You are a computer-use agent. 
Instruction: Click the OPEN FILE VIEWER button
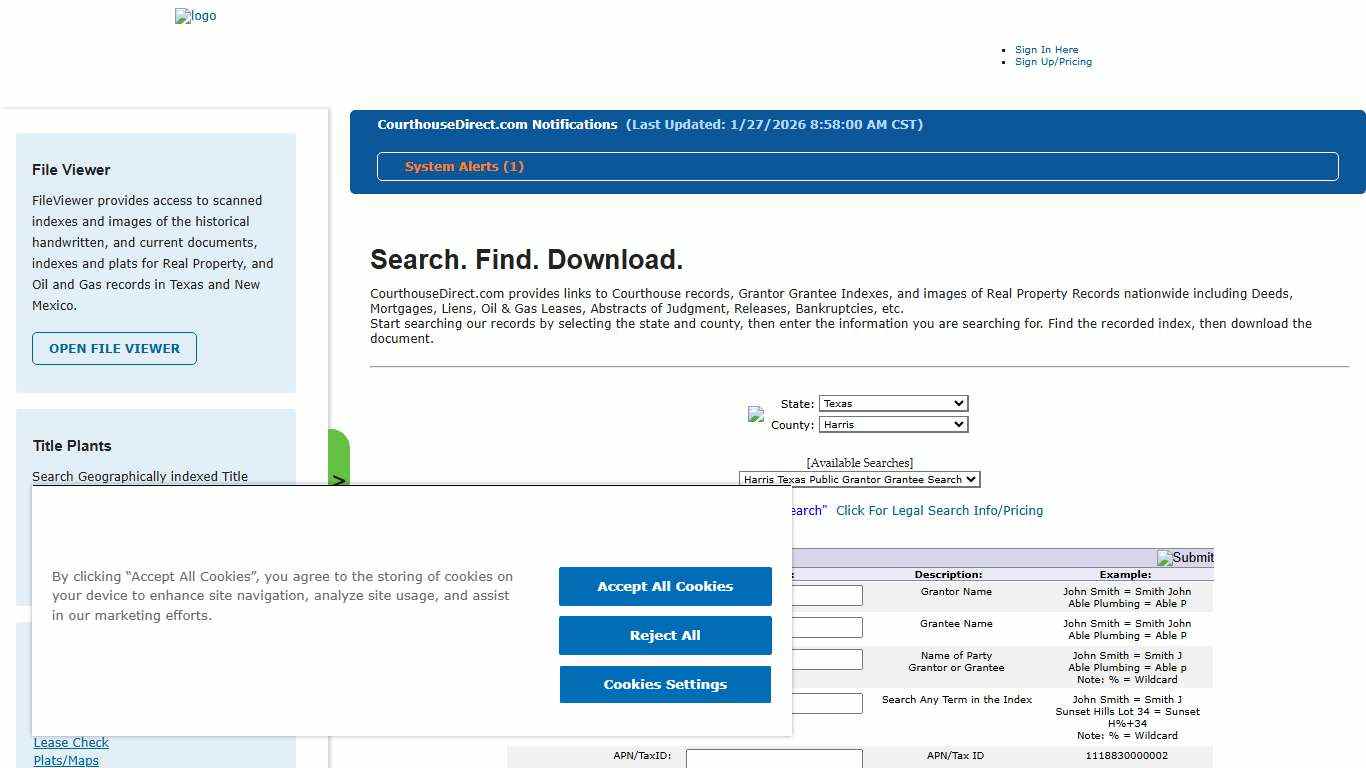pyautogui.click(x=114, y=348)
